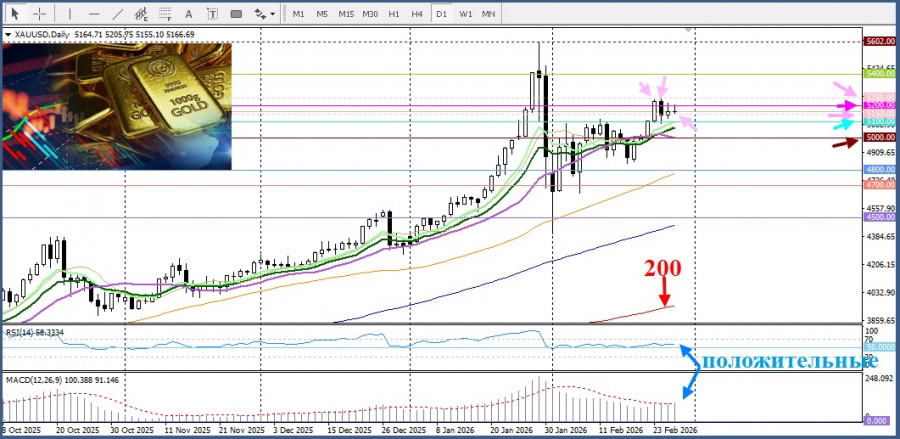
Task: Switch chart to H4 timeframe
Action: pyautogui.click(x=417, y=14)
